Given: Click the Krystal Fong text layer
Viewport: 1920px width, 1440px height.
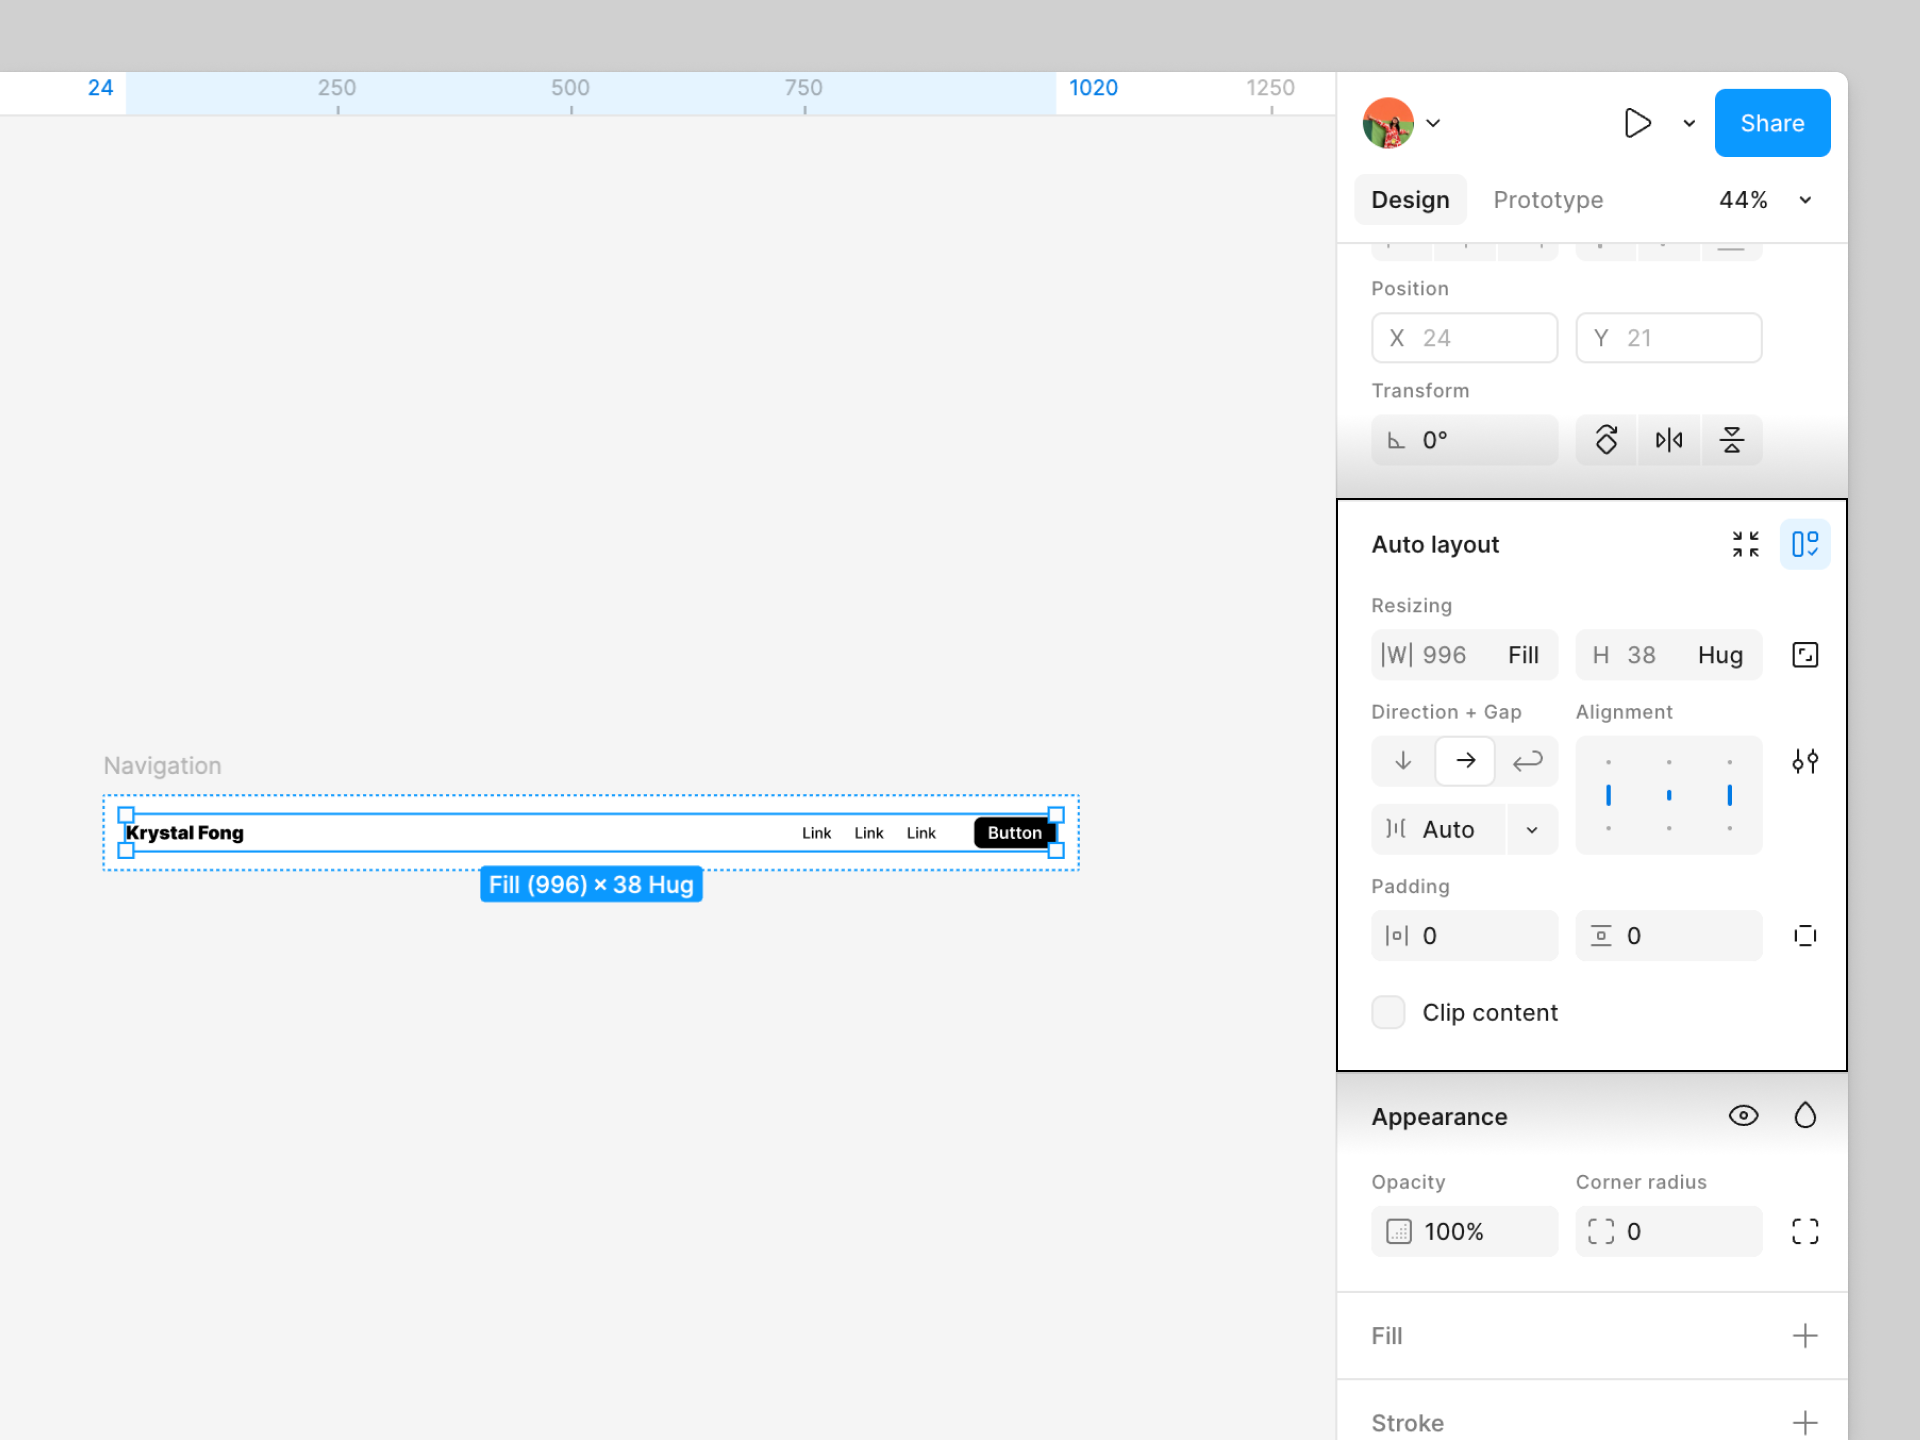Looking at the screenshot, I should 185,833.
